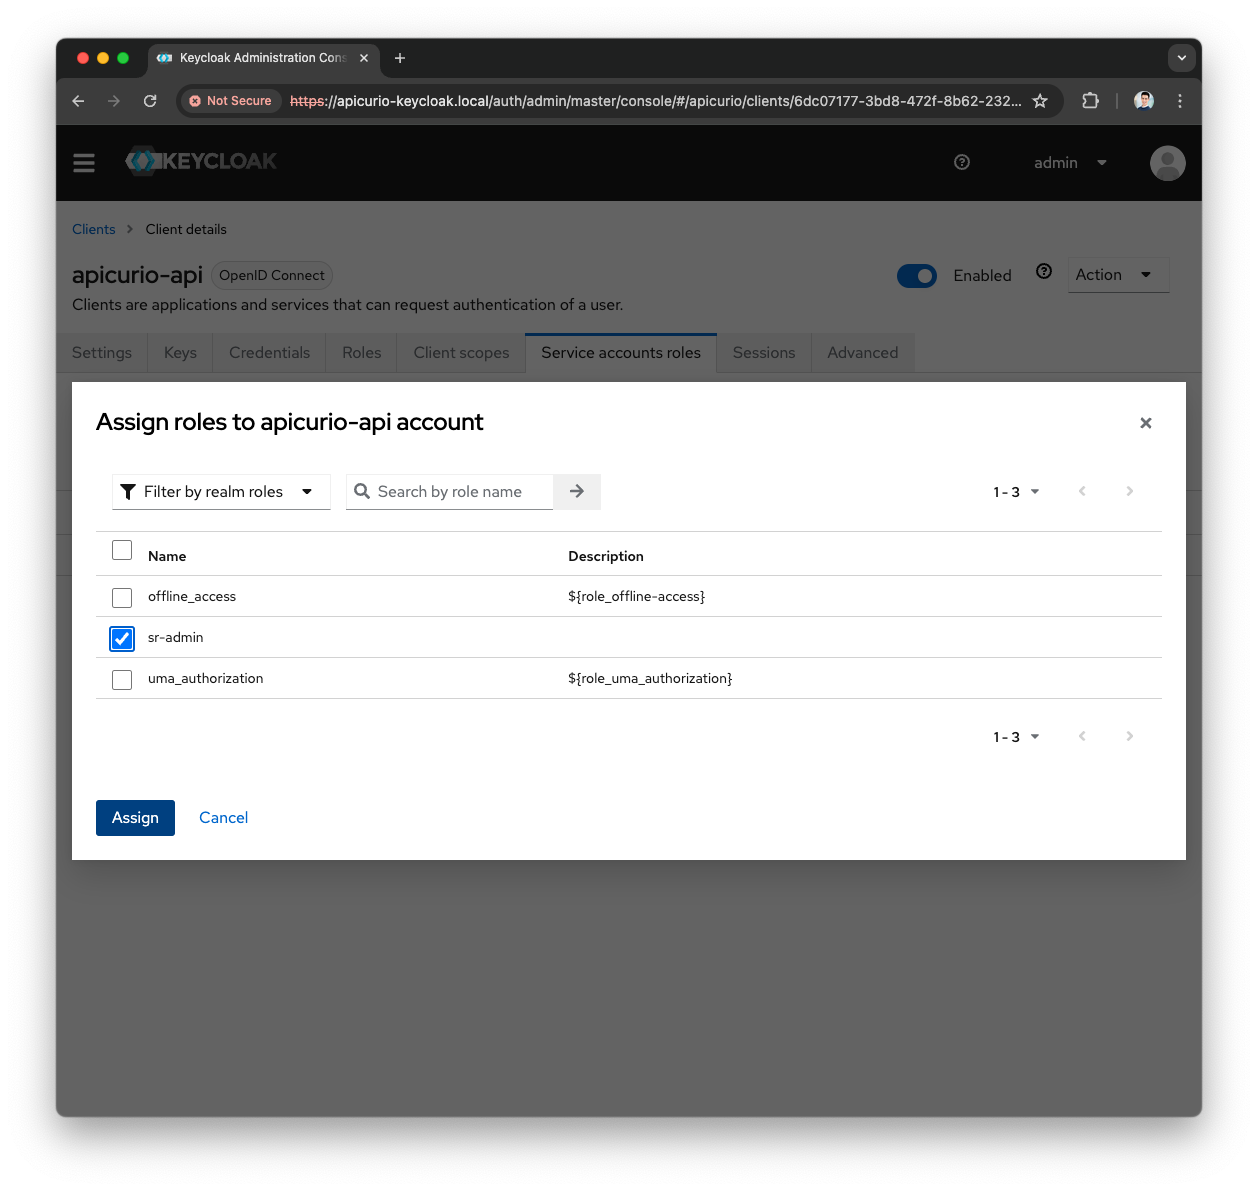Open the Action dropdown
The image size is (1258, 1191).
pos(1117,274)
